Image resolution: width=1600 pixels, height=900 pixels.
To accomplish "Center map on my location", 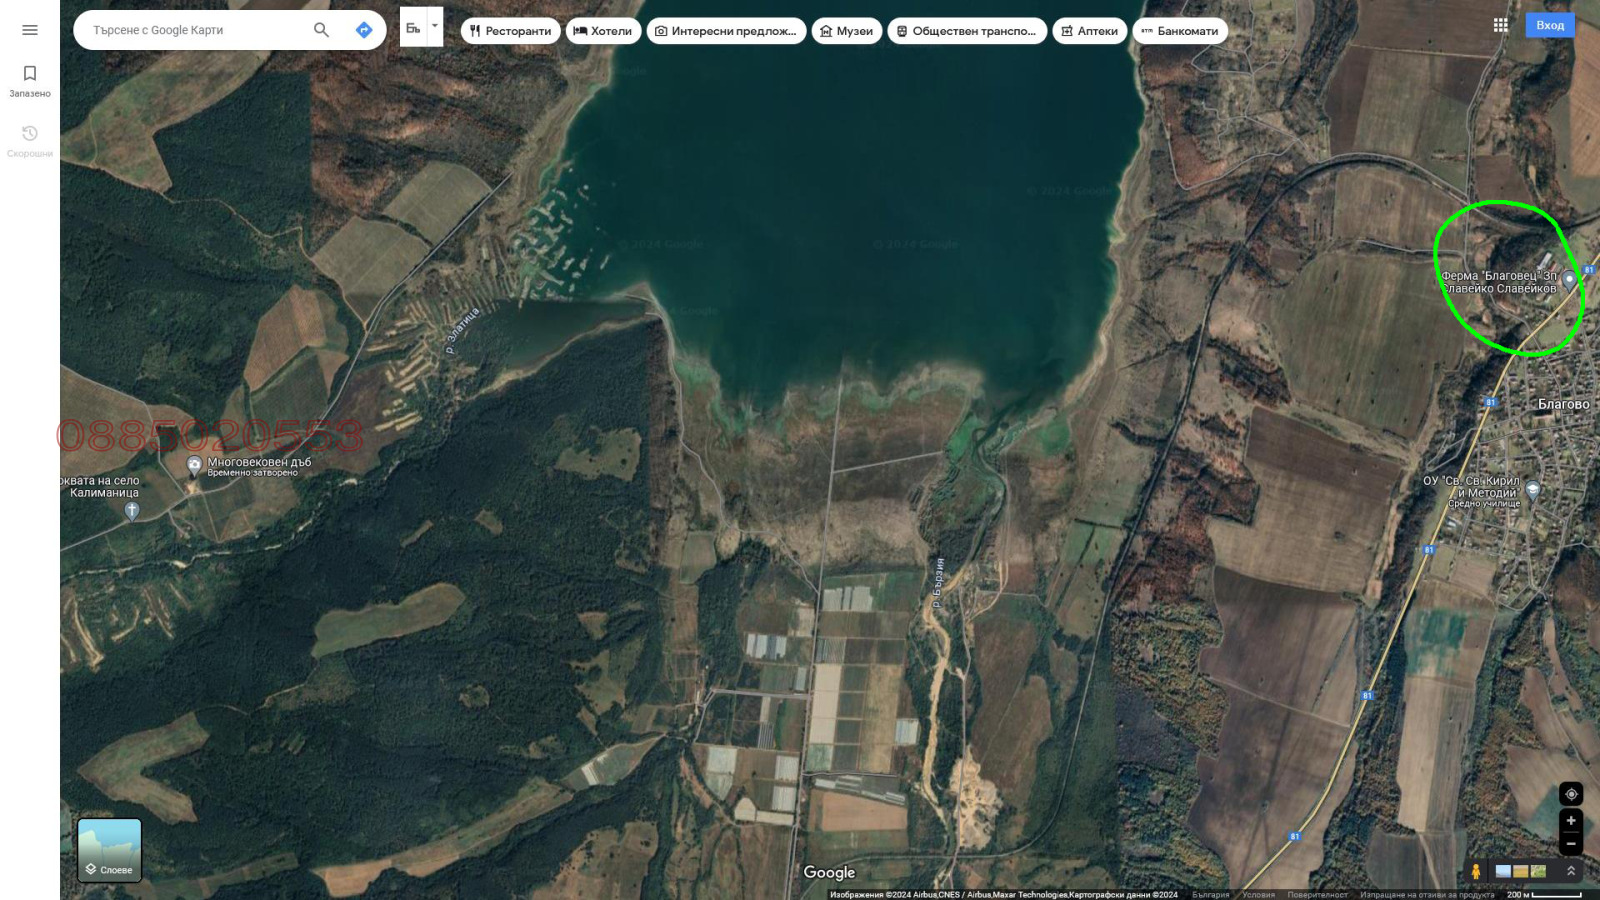I will point(1571,794).
